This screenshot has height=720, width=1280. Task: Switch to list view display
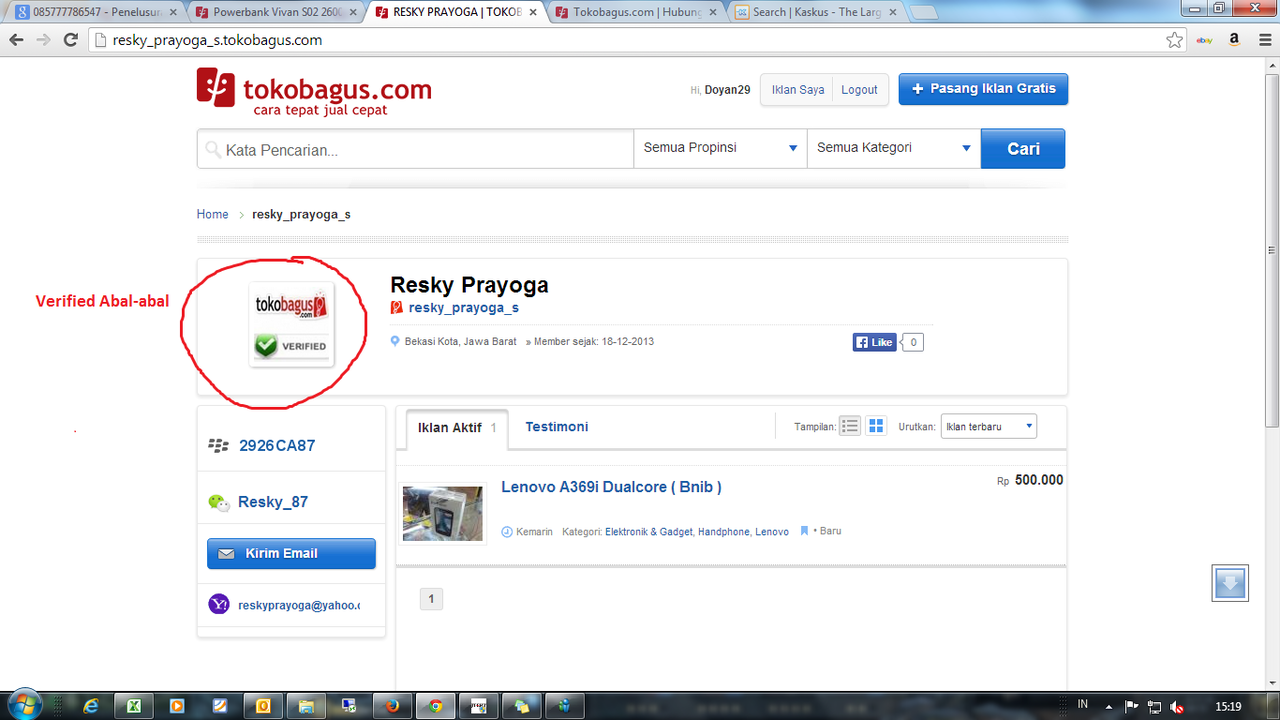click(x=850, y=426)
